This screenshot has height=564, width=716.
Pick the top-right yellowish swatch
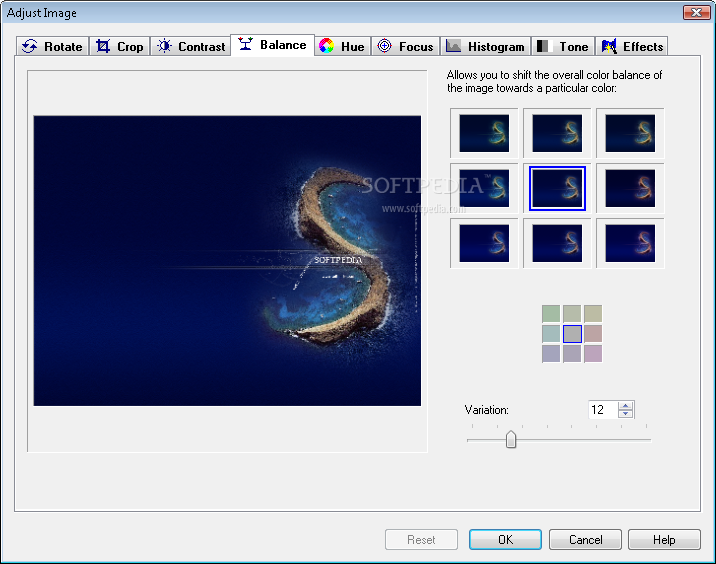593,314
